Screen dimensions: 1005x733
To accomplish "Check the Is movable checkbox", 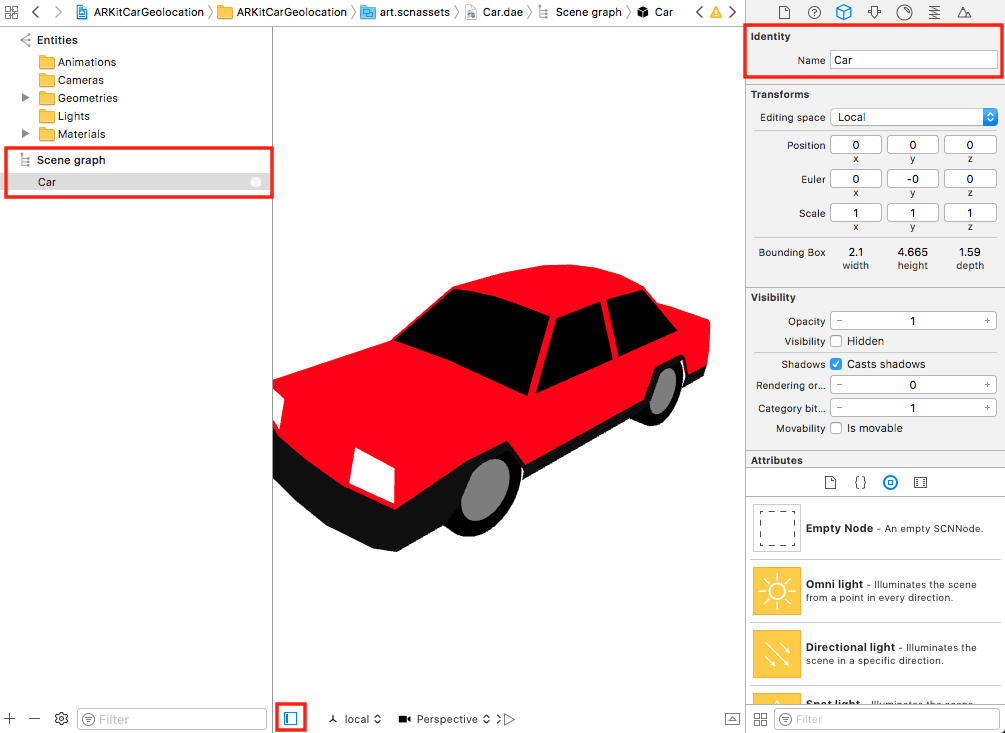I will tap(835, 428).
